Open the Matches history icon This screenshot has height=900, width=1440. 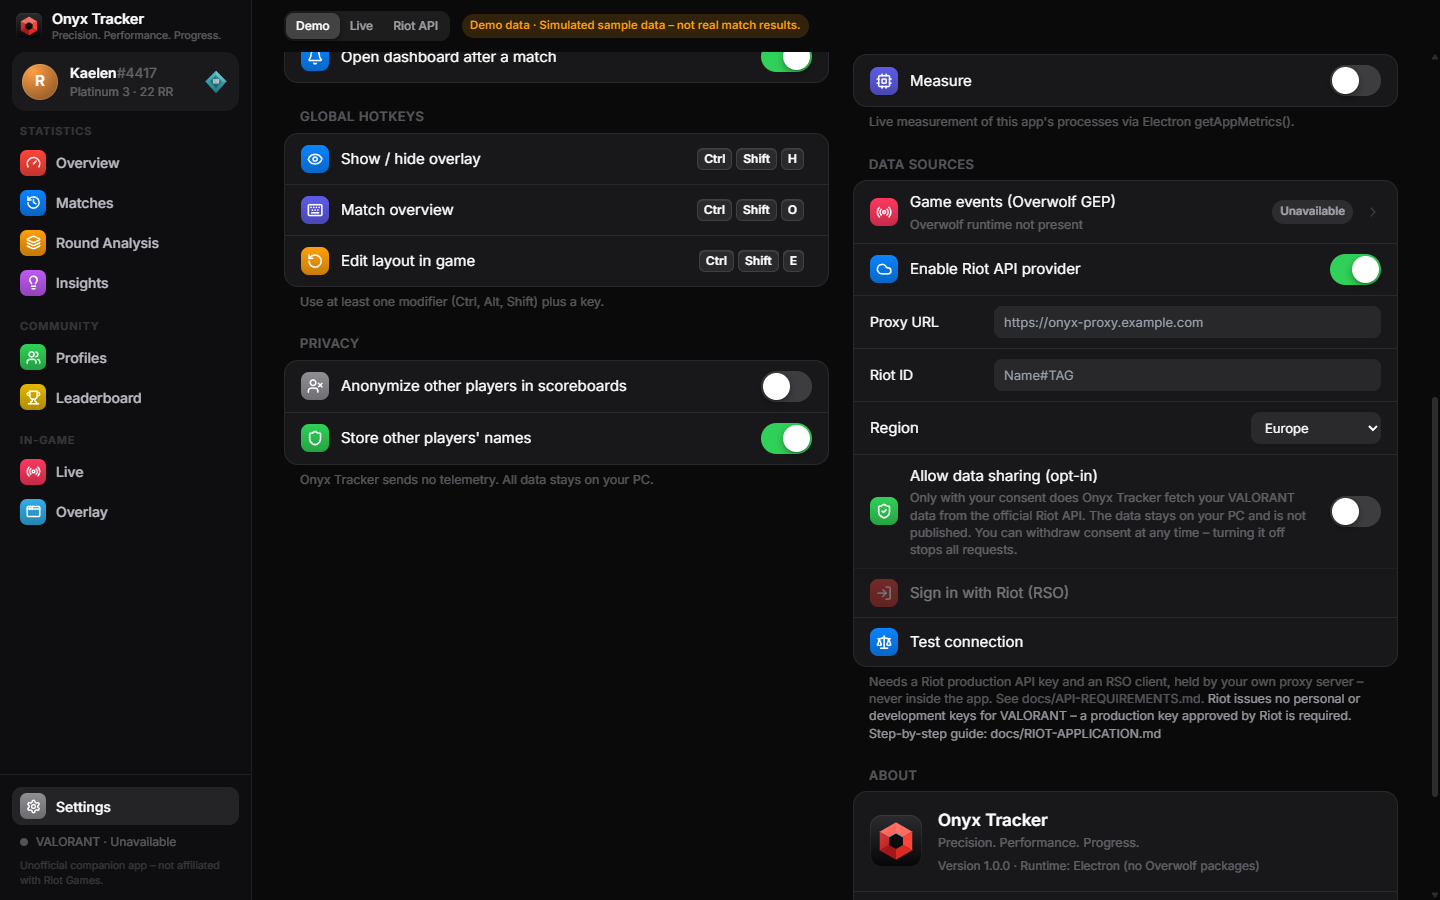tap(33, 203)
